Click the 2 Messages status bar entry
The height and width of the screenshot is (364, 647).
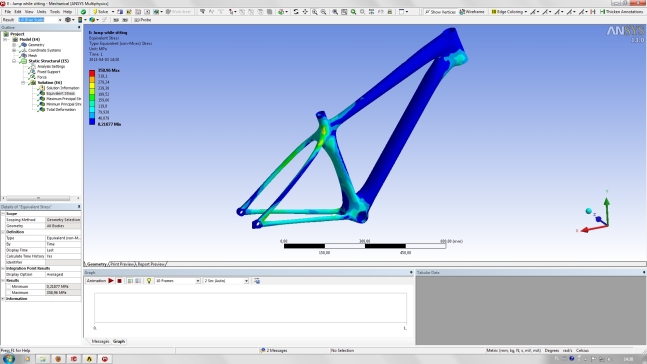[274, 350]
